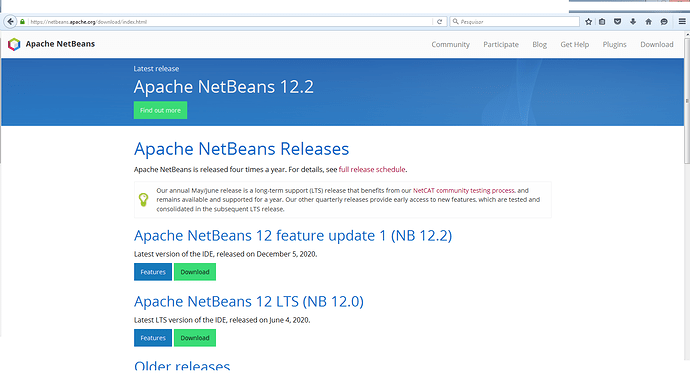Image resolution: width=690 pixels, height=388 pixels.
Task: Reload the page with the refresh icon
Action: (439, 22)
